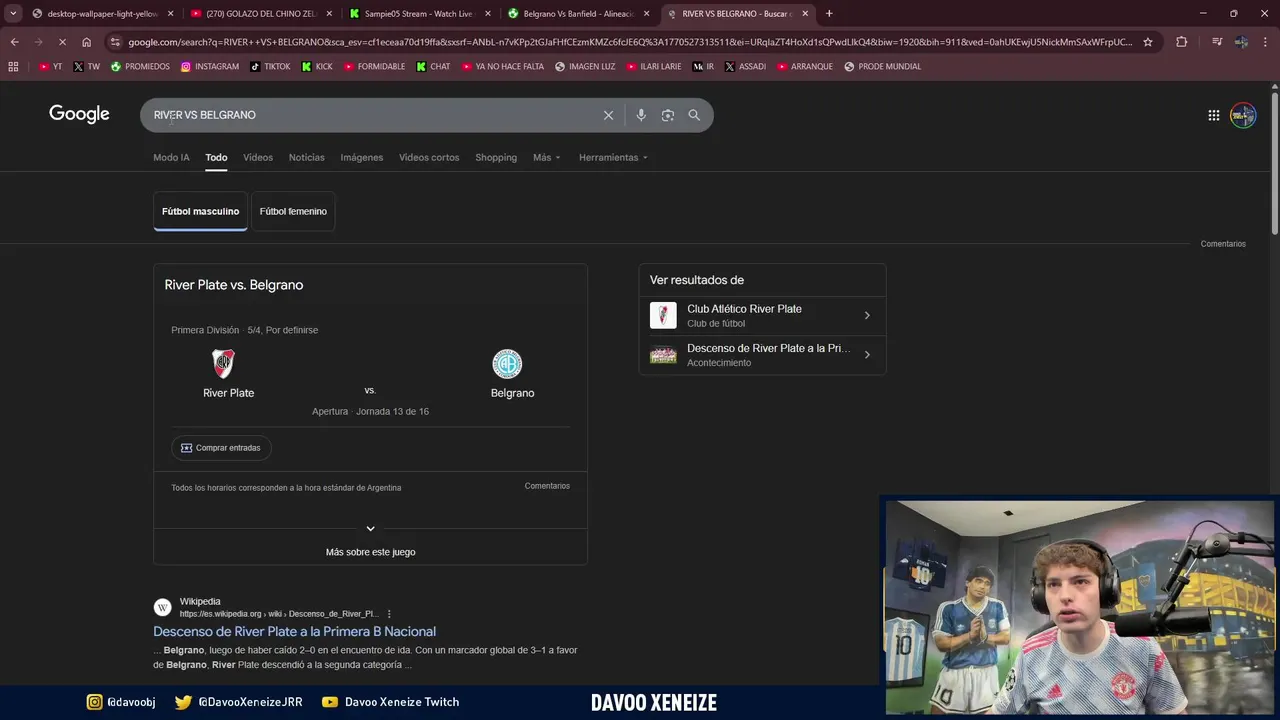The image size is (1280, 720).
Task: Switch to GOLAZO DEL CHINO YouTube tab
Action: point(261,14)
